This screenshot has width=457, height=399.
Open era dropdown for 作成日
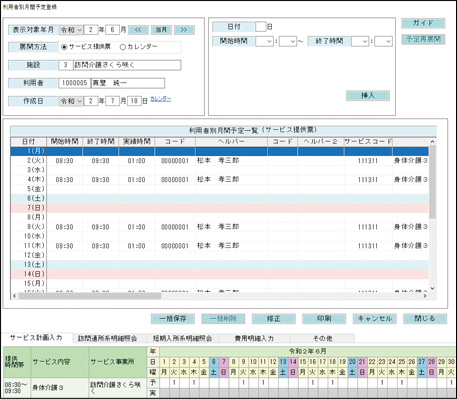click(x=71, y=101)
